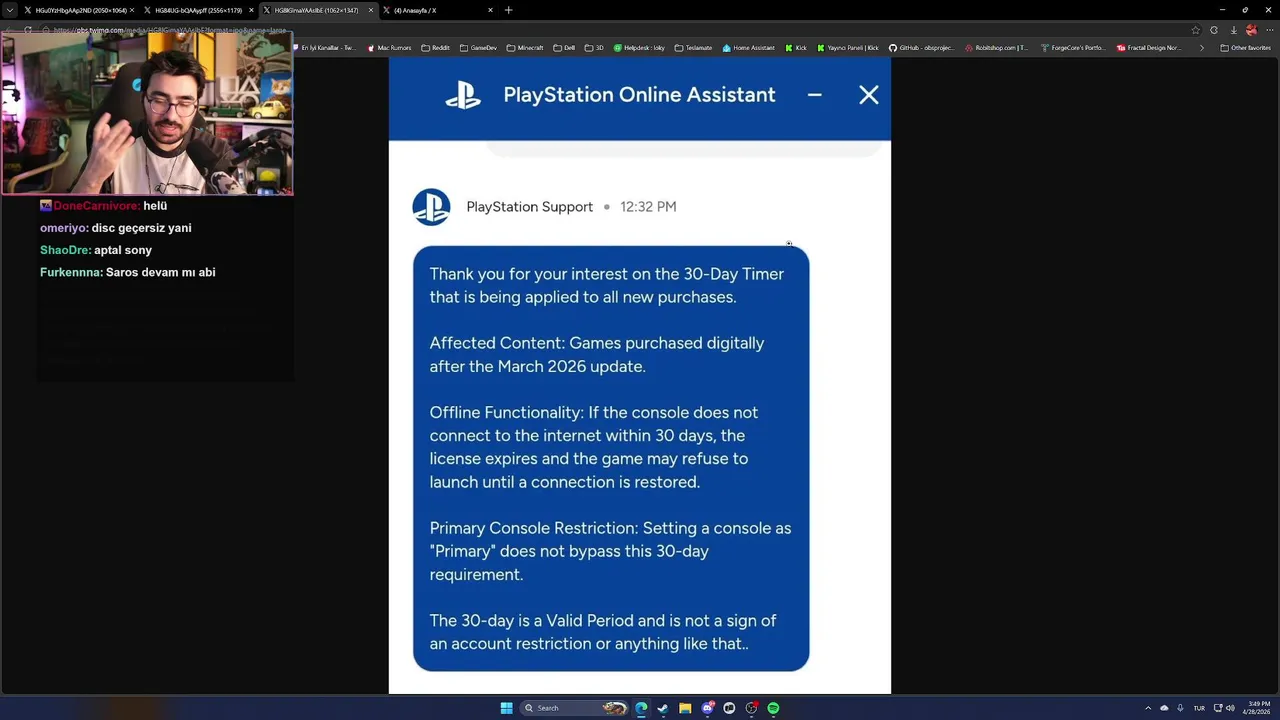
Task: Open the browser profile avatar
Action: point(1251,30)
